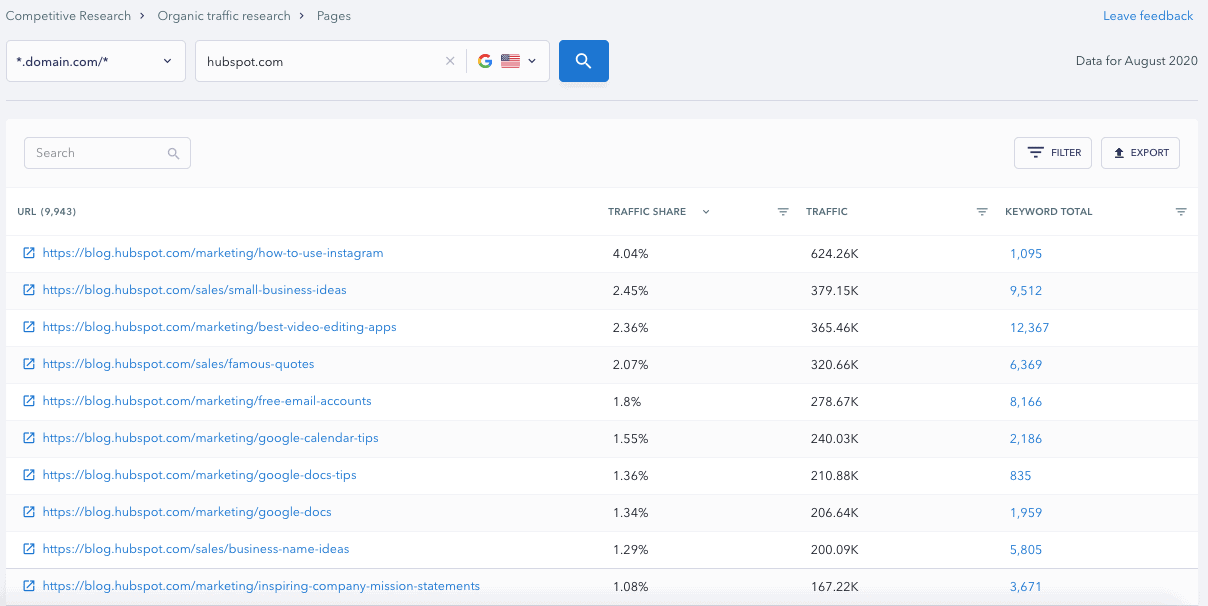Viewport: 1208px width, 606px height.
Task: Open external link icon for google-docs-tips row
Action: [x=29, y=475]
